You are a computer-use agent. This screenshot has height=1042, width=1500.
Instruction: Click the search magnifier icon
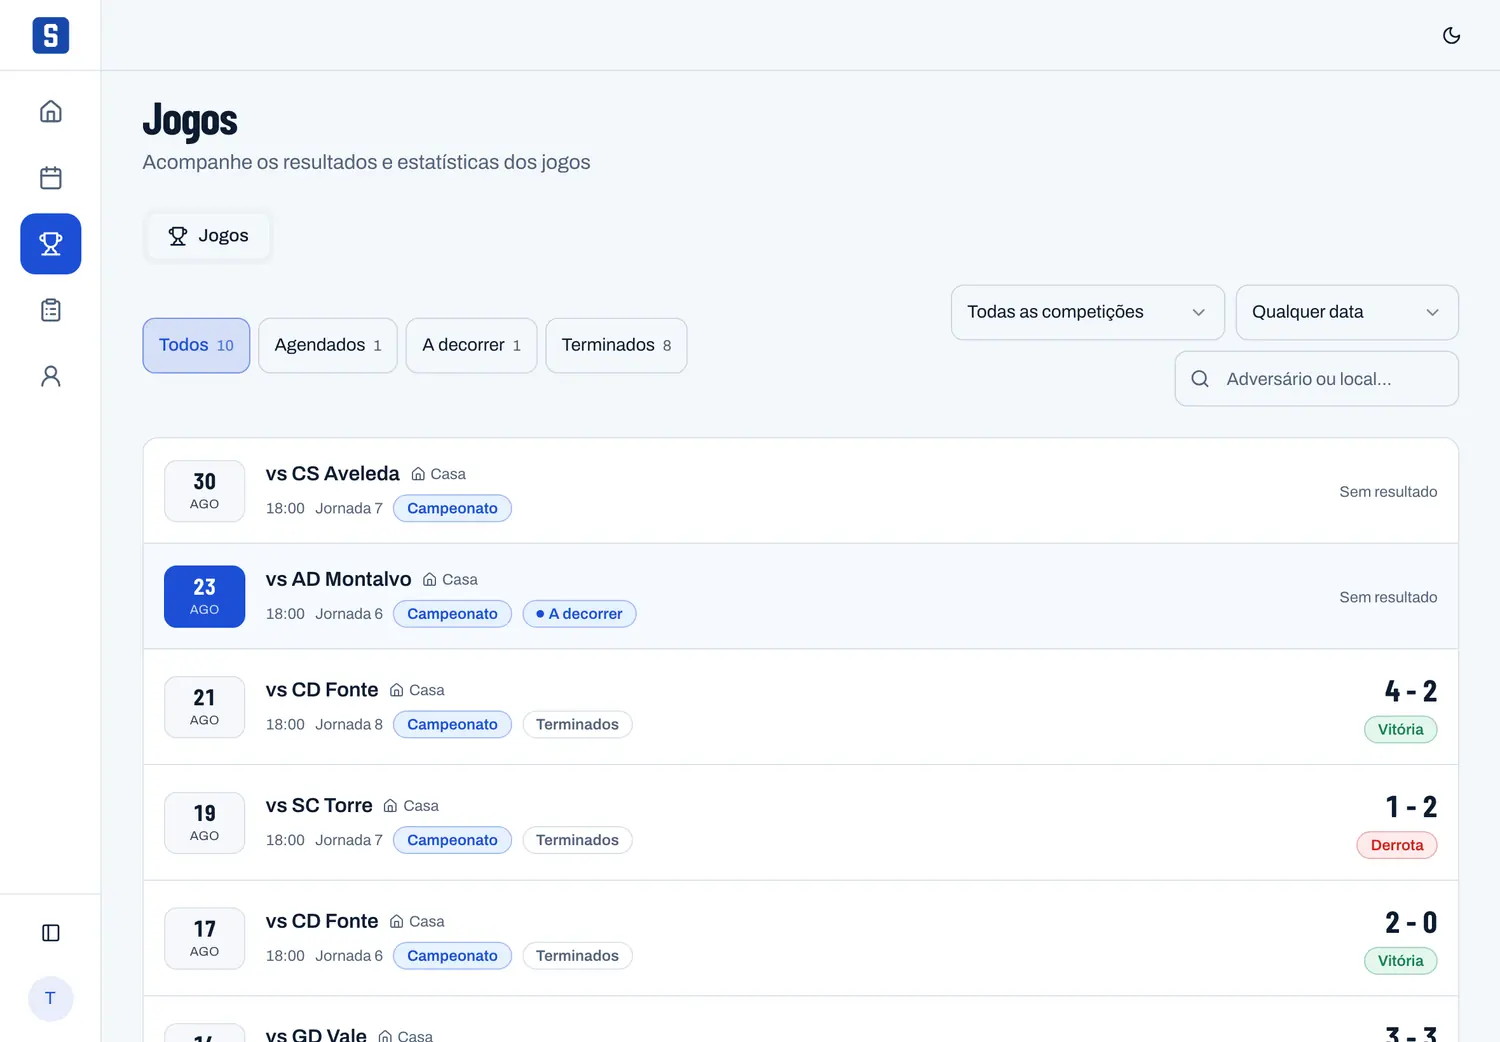(1200, 379)
